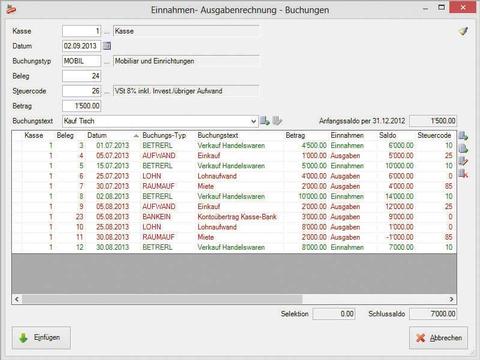
Task: Click the VSt 8% inkl. Invest description box
Action: click(186, 91)
